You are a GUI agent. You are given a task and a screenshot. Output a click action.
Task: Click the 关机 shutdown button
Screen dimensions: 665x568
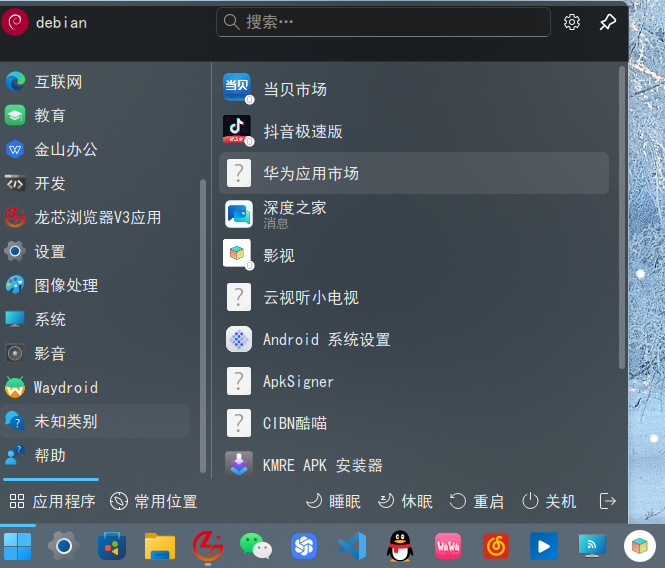(549, 501)
